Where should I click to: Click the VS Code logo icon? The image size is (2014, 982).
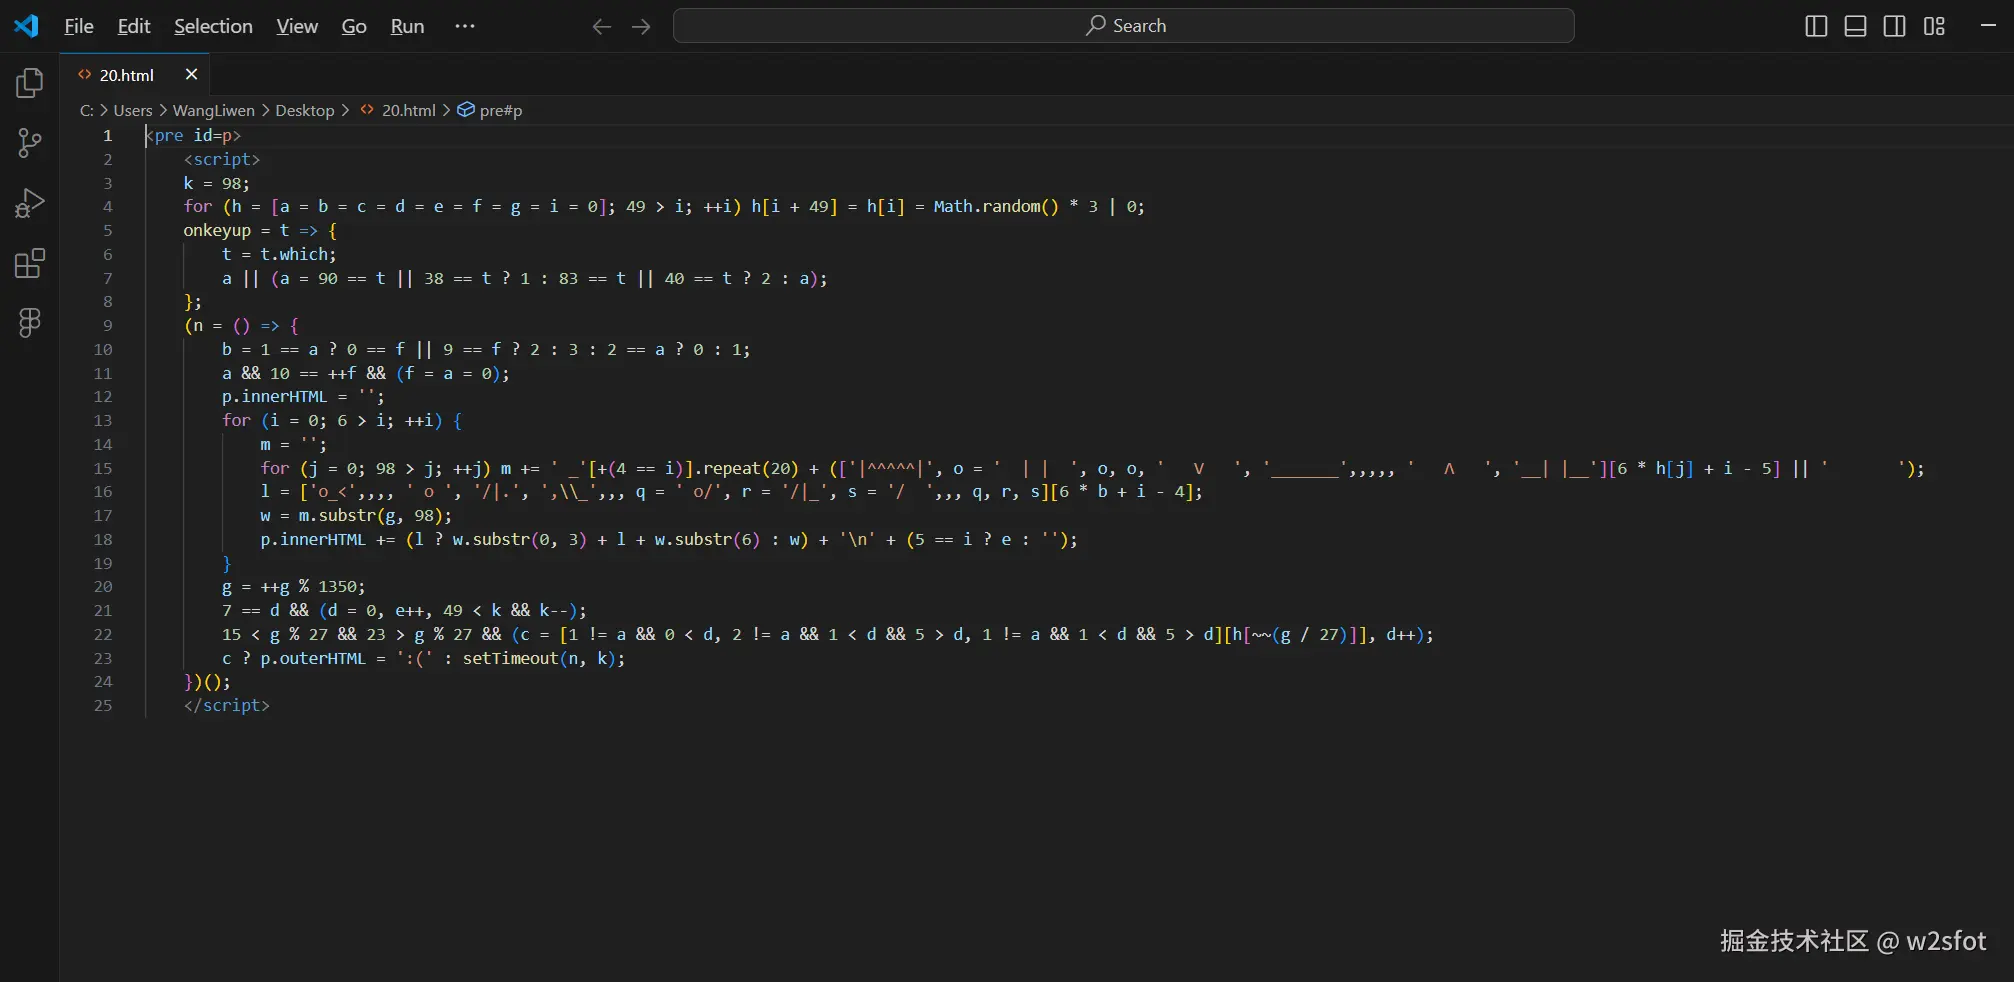[26, 26]
